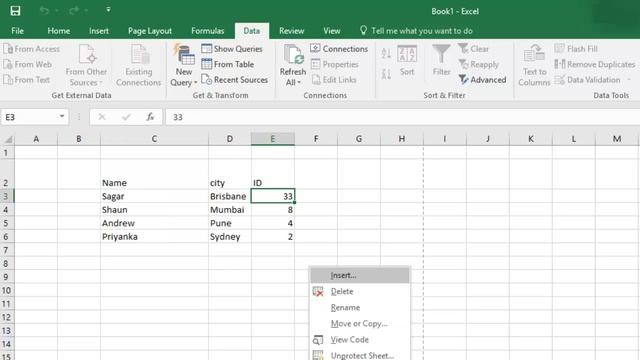This screenshot has height=360, width=640.
Task: Click the Properties button in Connections group
Action: 335,64
